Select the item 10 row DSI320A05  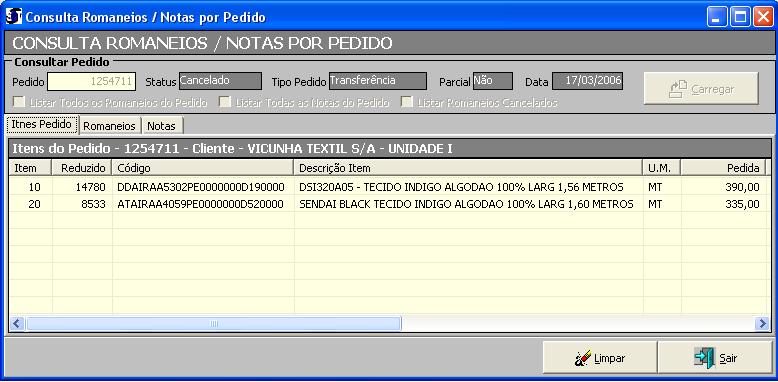pyautogui.click(x=389, y=187)
